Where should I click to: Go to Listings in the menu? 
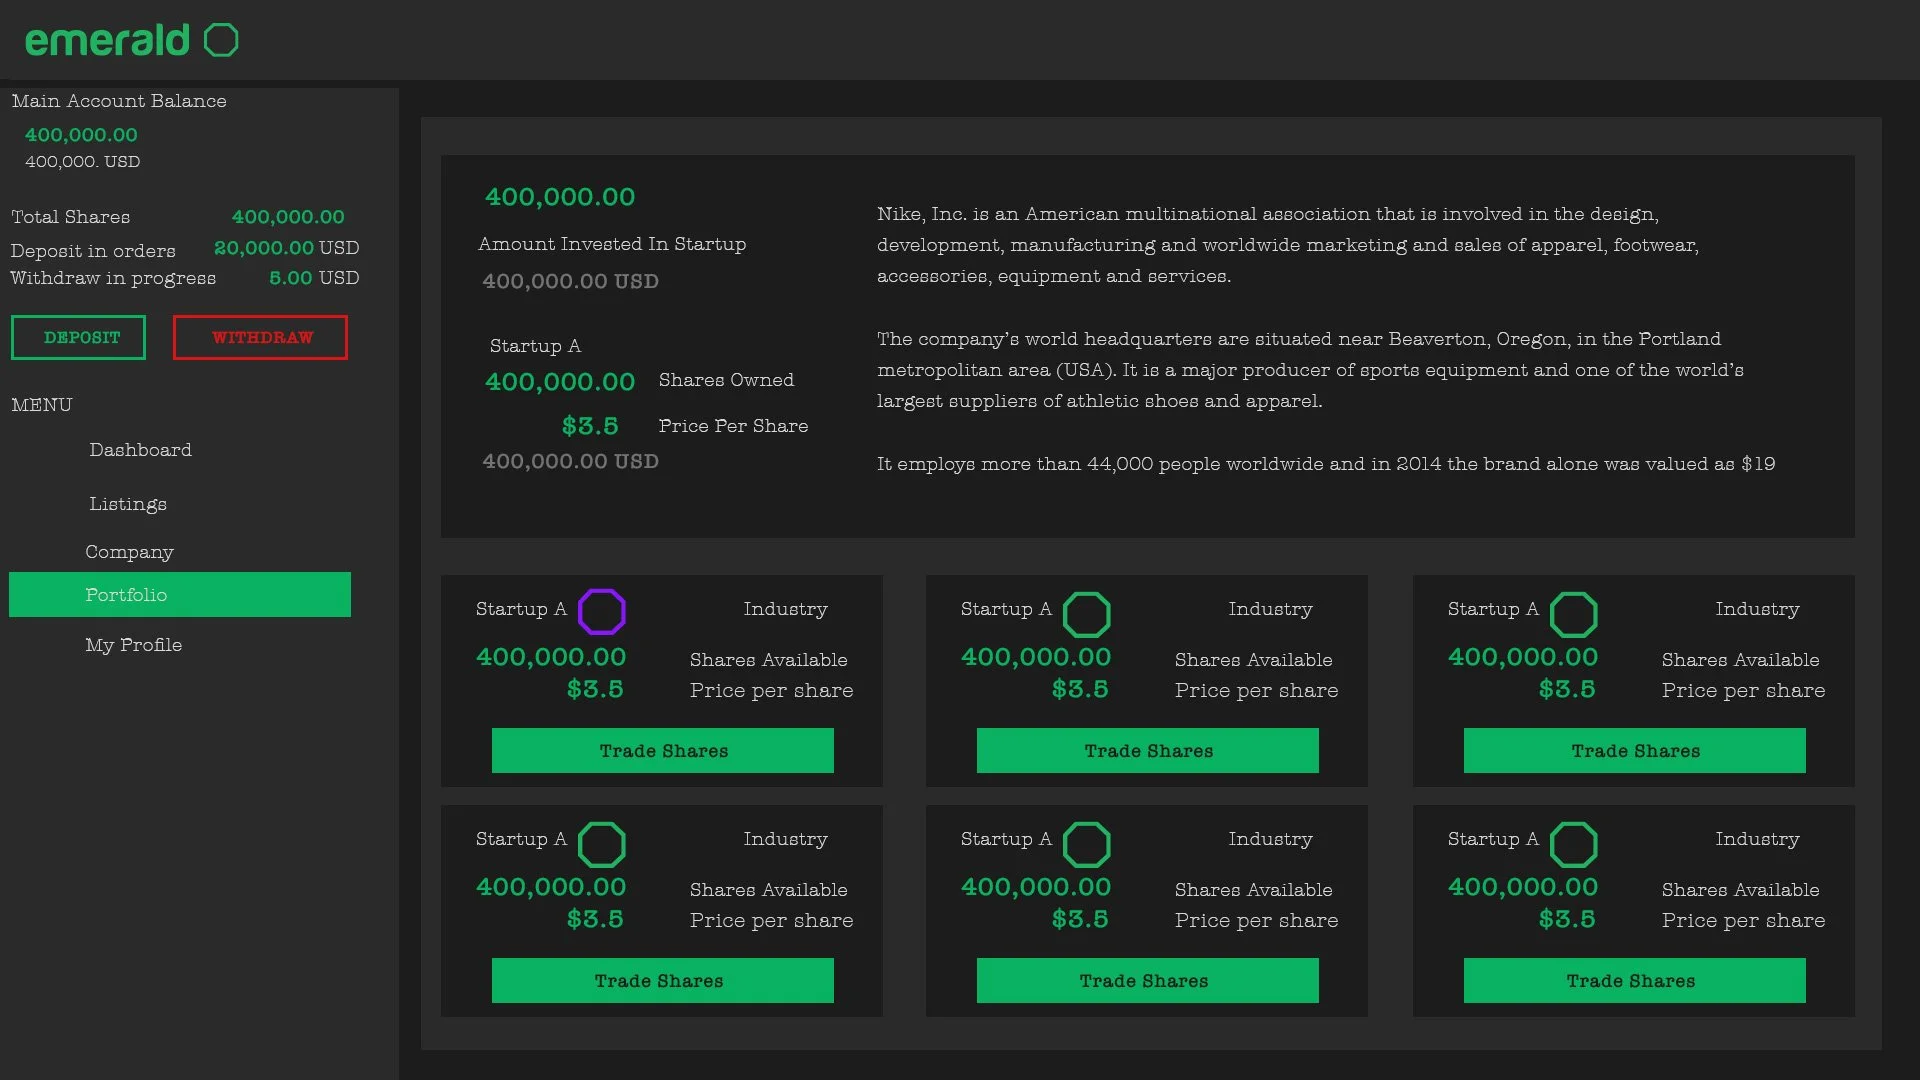(x=128, y=504)
